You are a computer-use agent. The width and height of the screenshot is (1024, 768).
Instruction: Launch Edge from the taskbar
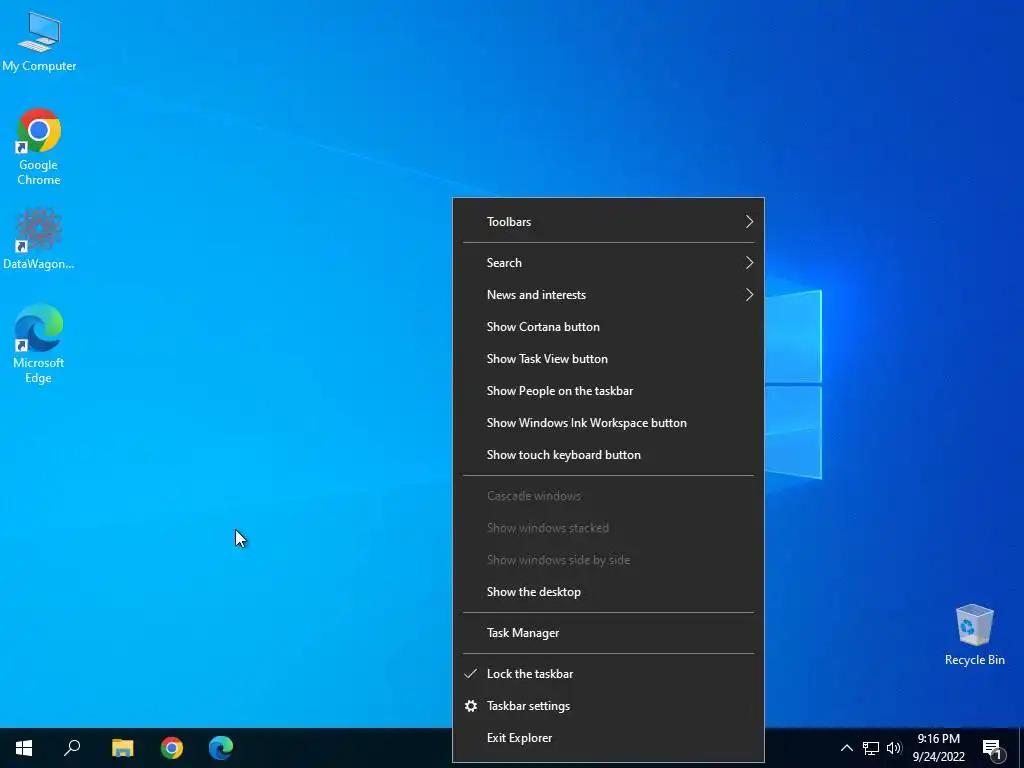click(221, 748)
